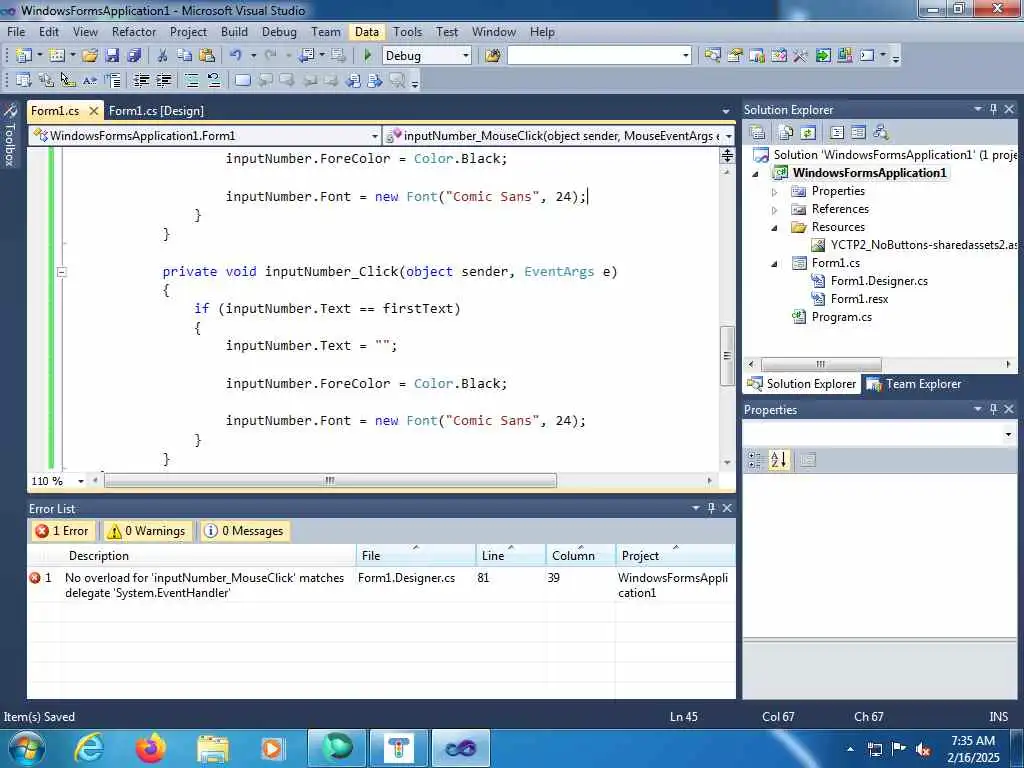The image size is (1024, 768).
Task: Toggle the bookmark on the current line
Action: [242, 80]
